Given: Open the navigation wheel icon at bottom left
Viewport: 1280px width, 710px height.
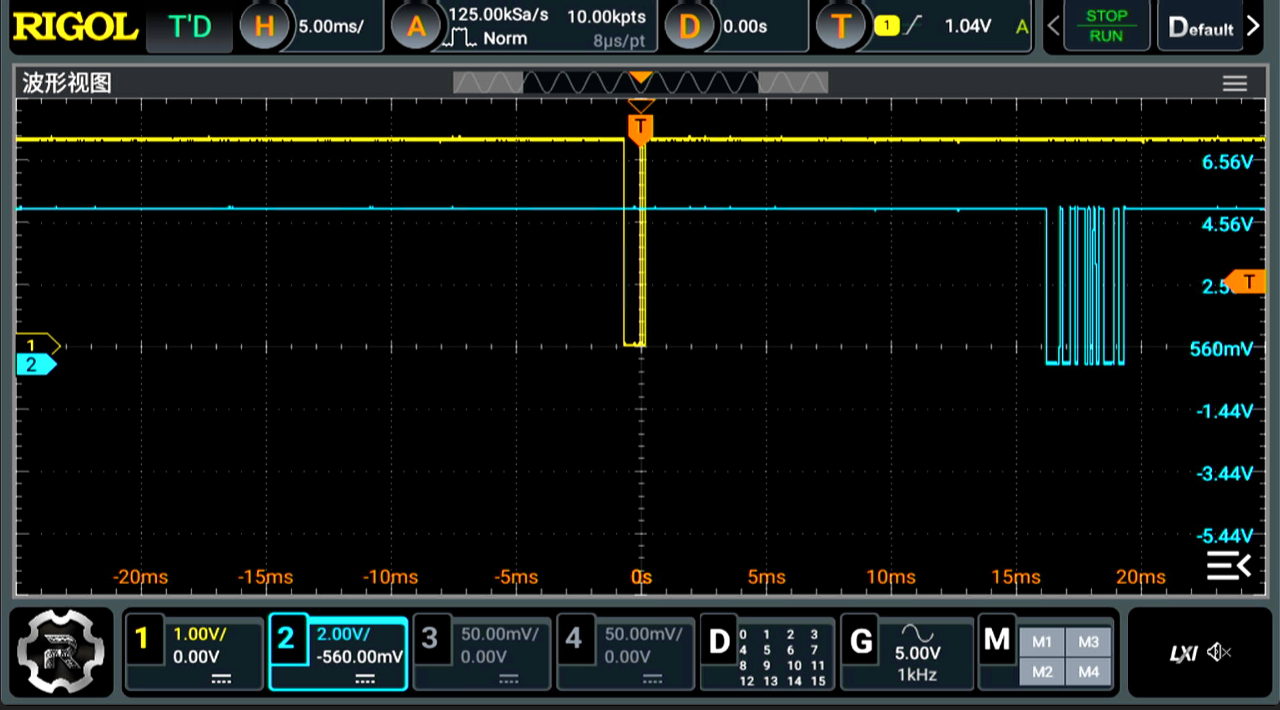Looking at the screenshot, I should point(62,651).
